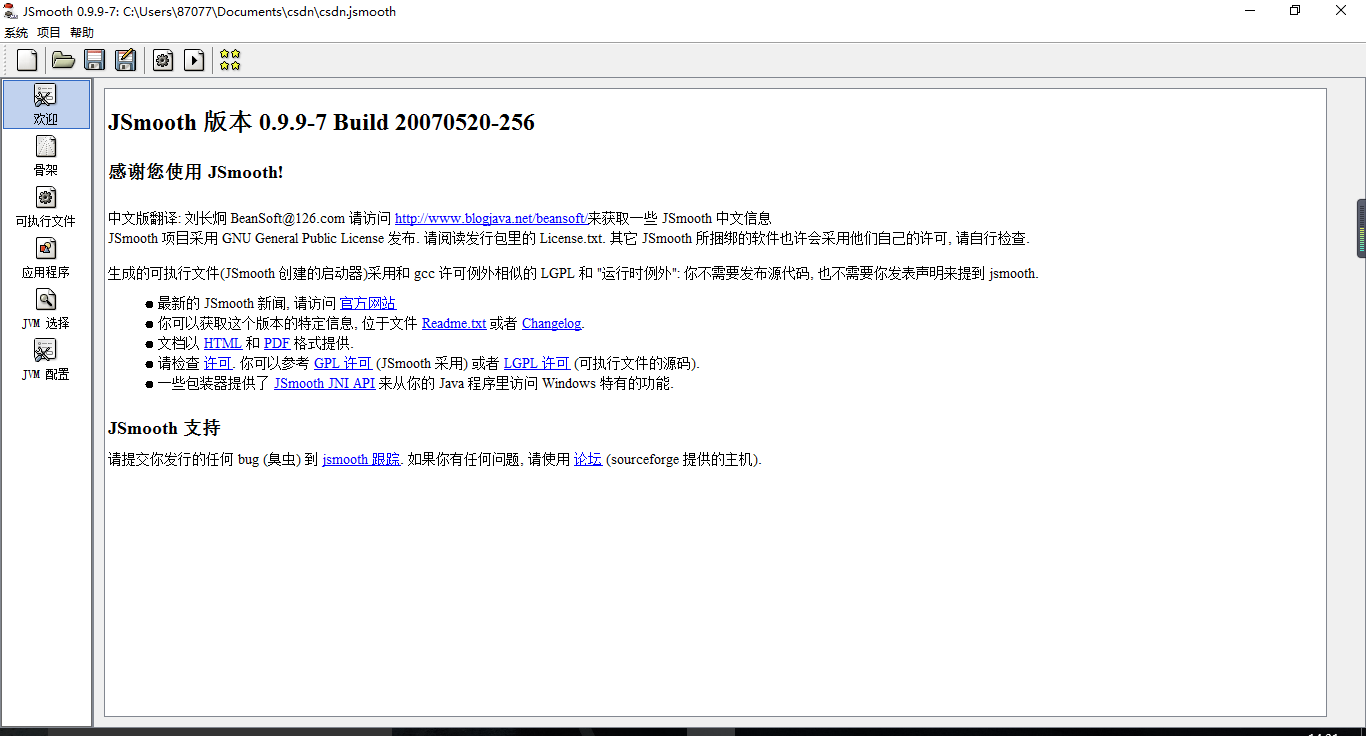Open the LGPL 许可 link
The height and width of the screenshot is (736, 1366).
(537, 363)
